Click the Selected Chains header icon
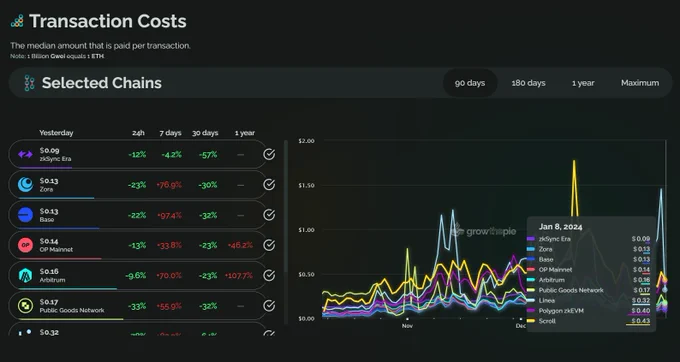Viewport: 680px width, 362px height. click(x=29, y=83)
